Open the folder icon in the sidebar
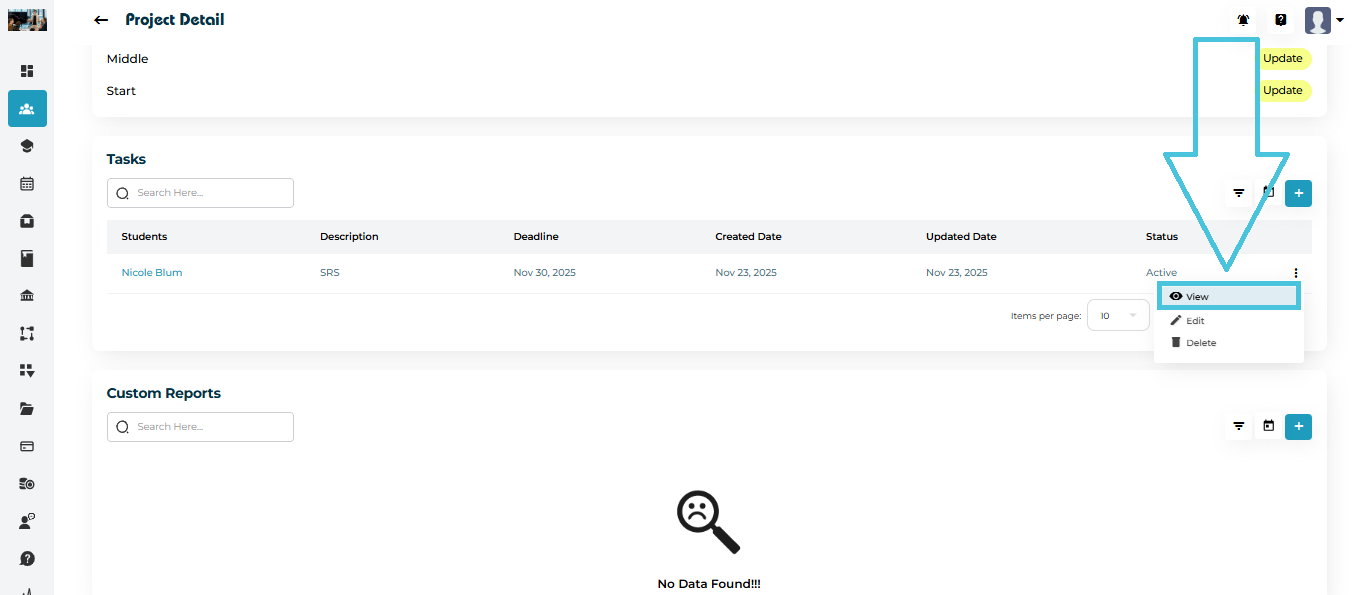1357x595 pixels. click(27, 409)
